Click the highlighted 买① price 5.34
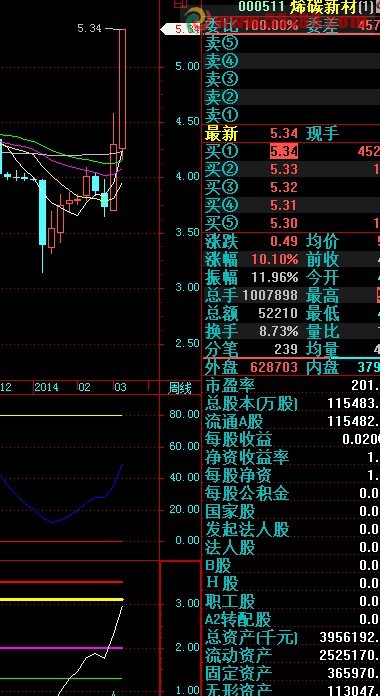Image resolution: width=380 pixels, height=696 pixels. coord(284,151)
